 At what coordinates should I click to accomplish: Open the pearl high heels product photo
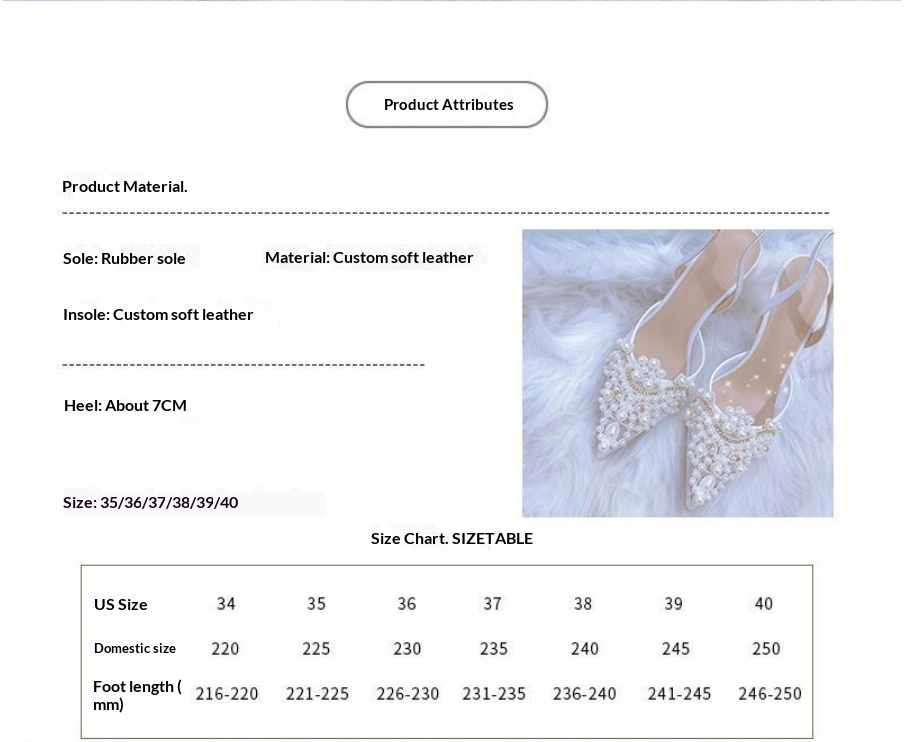pyautogui.click(x=678, y=373)
